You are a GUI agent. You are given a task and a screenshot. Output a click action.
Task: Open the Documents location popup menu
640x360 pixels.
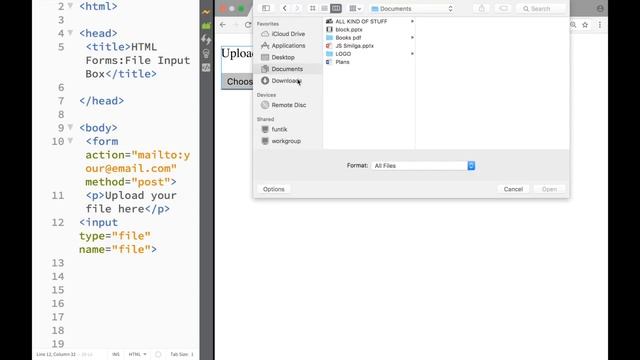[x=412, y=9]
